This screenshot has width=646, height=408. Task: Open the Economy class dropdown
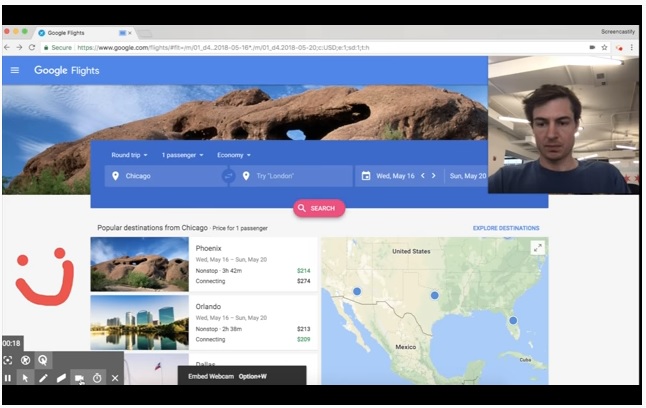coord(234,155)
